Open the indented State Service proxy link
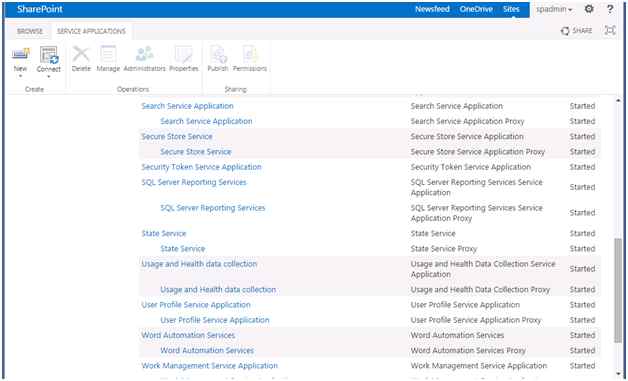This screenshot has height=381, width=628. [183, 249]
